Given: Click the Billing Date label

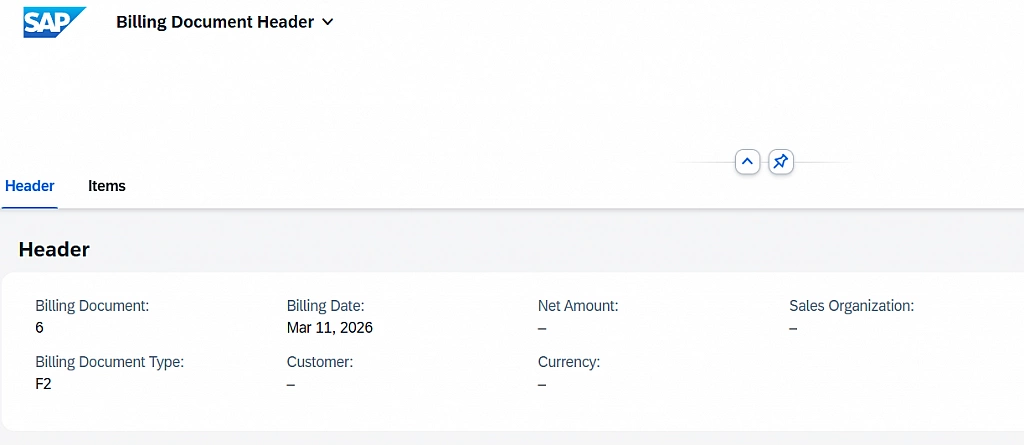Looking at the screenshot, I should [x=325, y=306].
